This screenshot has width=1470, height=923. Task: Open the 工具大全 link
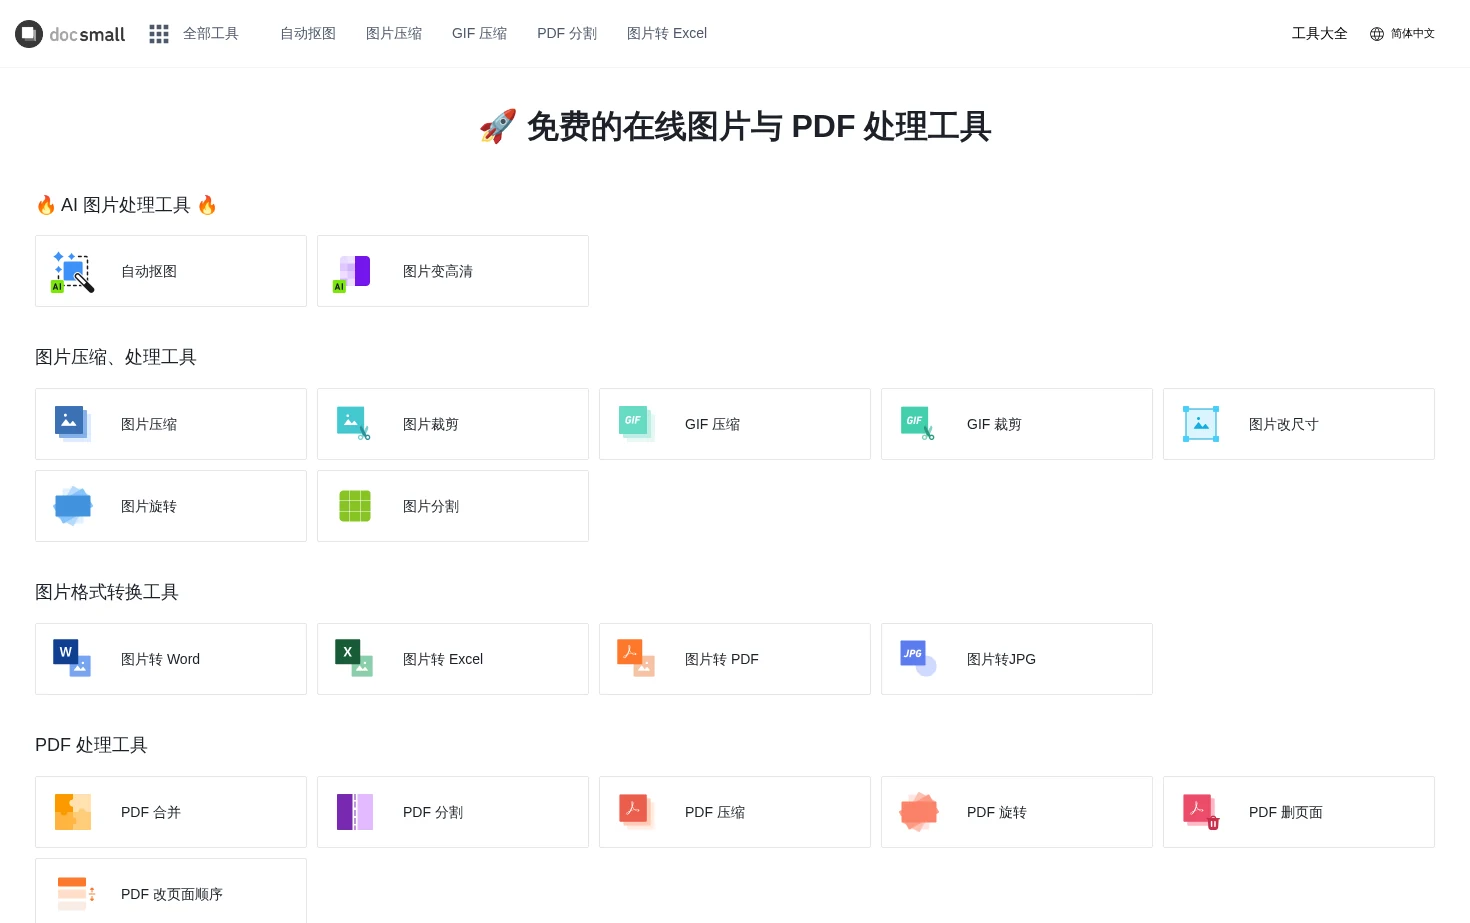coord(1320,34)
